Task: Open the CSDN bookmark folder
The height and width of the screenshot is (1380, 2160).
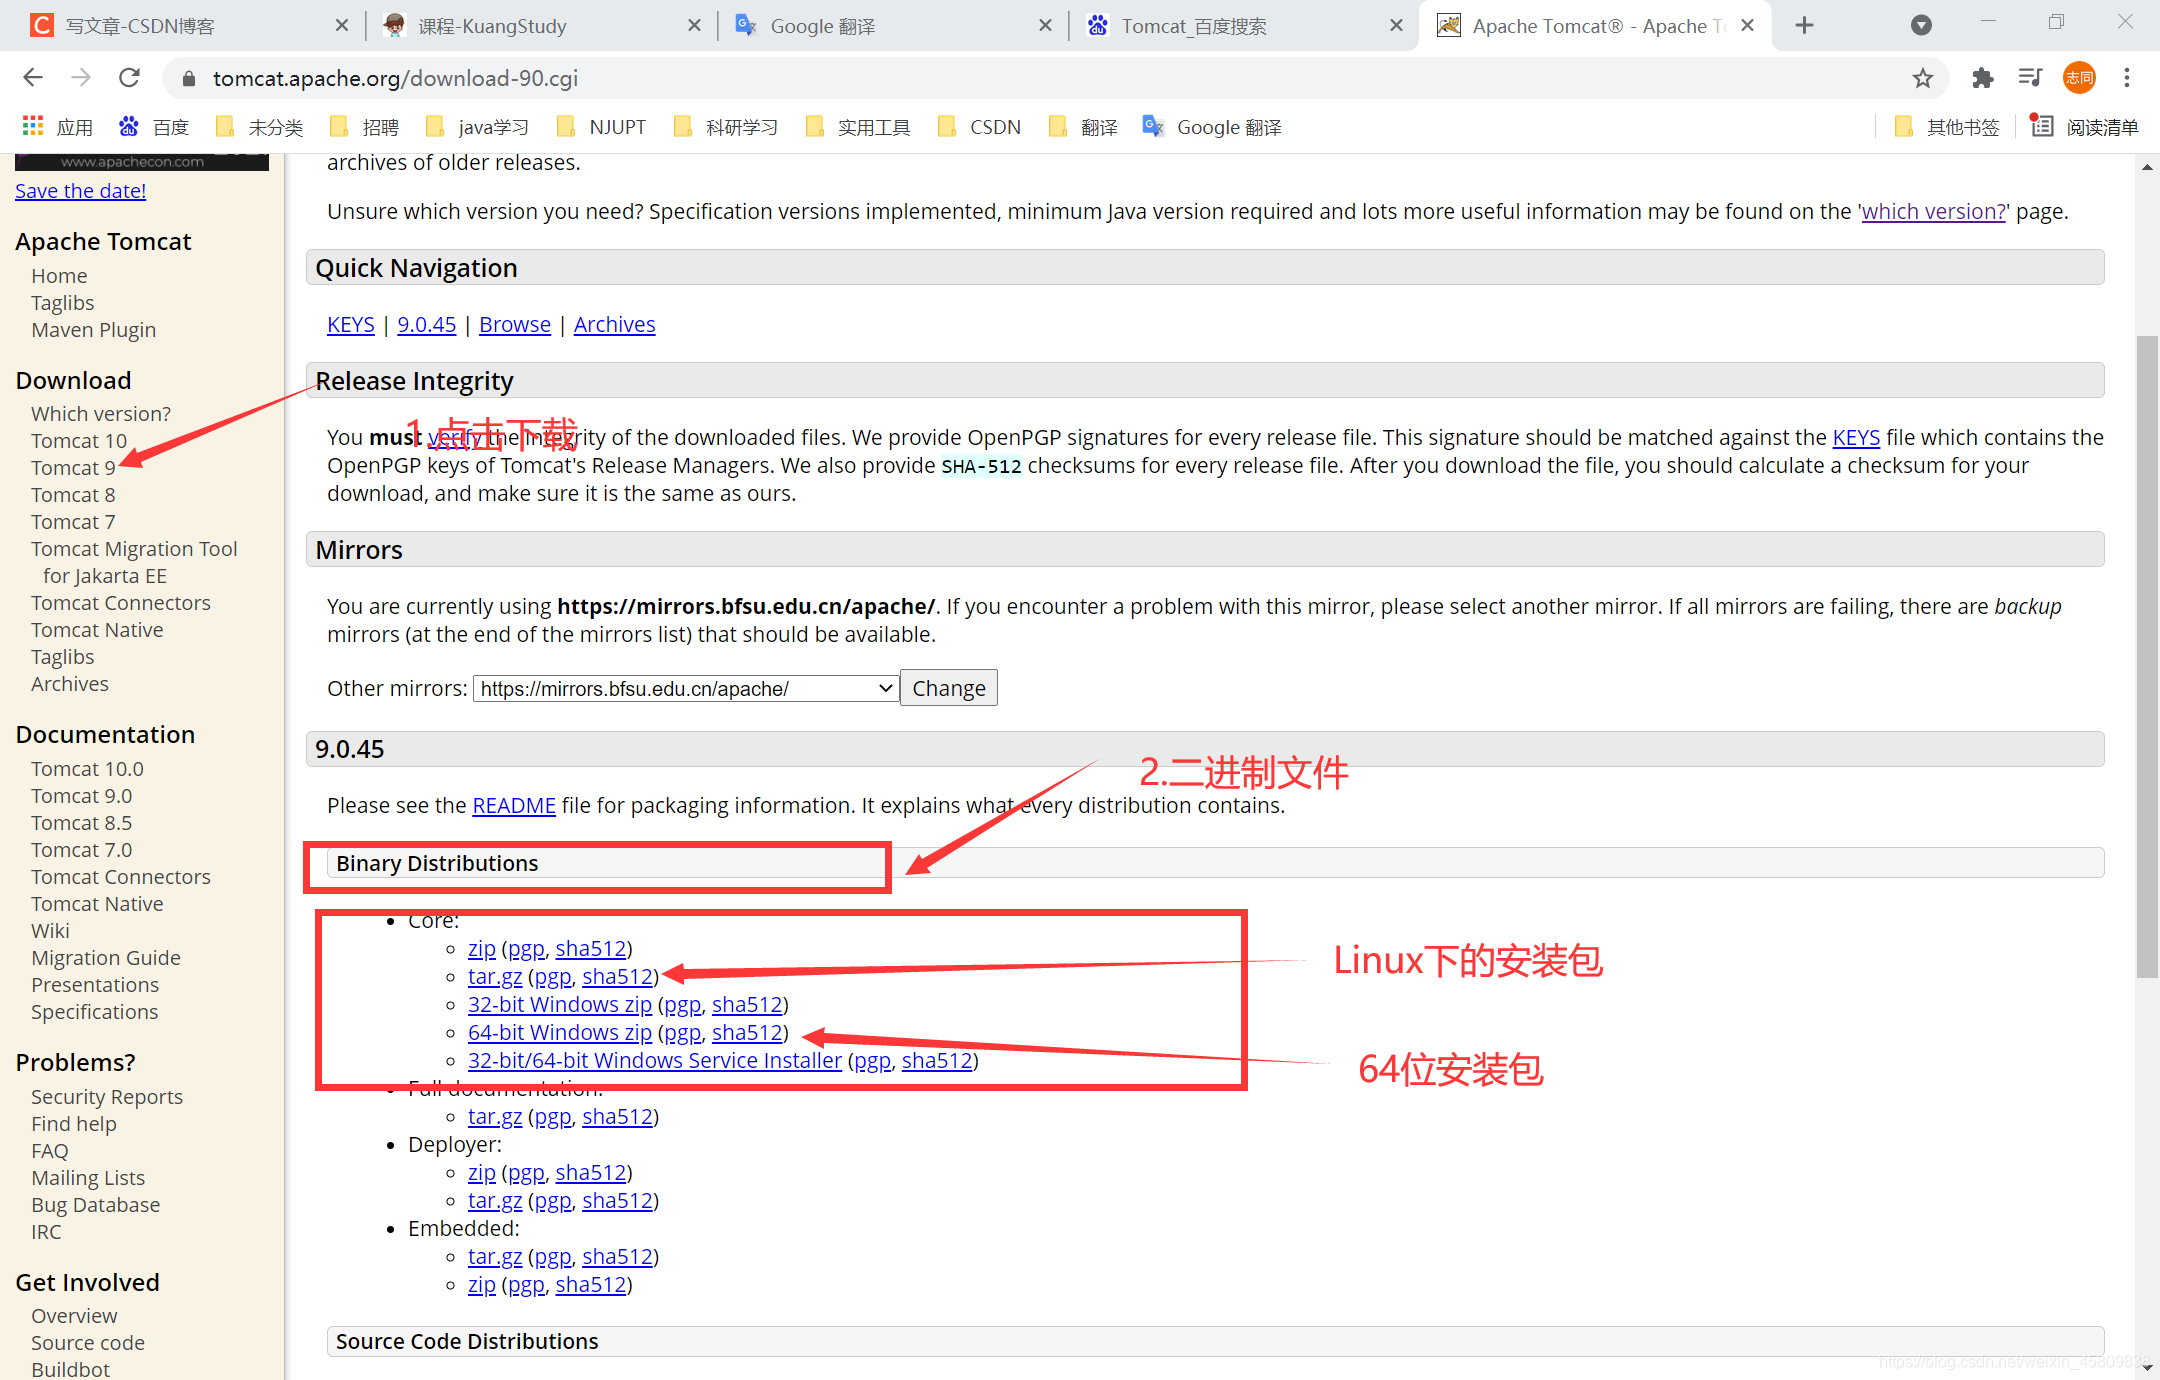Action: coord(979,127)
